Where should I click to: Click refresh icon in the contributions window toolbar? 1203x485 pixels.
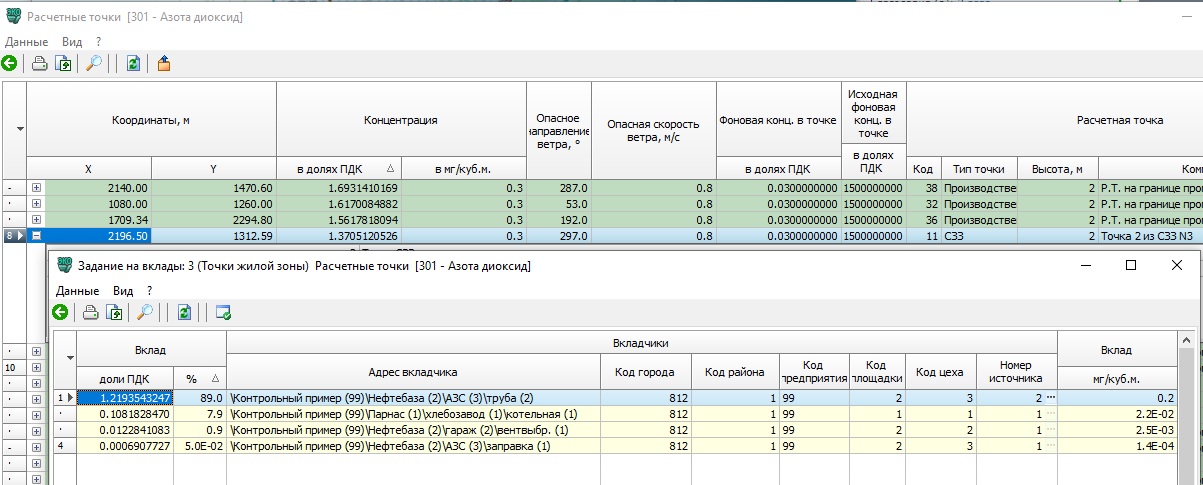pyautogui.click(x=184, y=313)
